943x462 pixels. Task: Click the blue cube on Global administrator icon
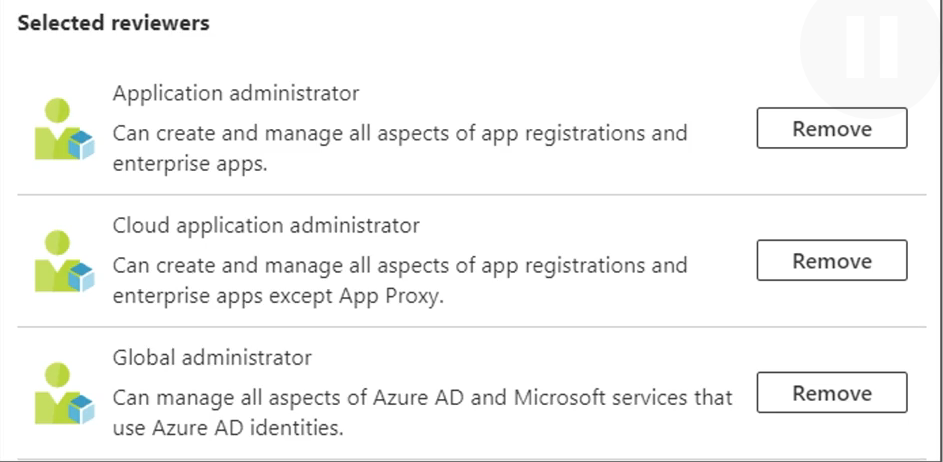point(79,410)
